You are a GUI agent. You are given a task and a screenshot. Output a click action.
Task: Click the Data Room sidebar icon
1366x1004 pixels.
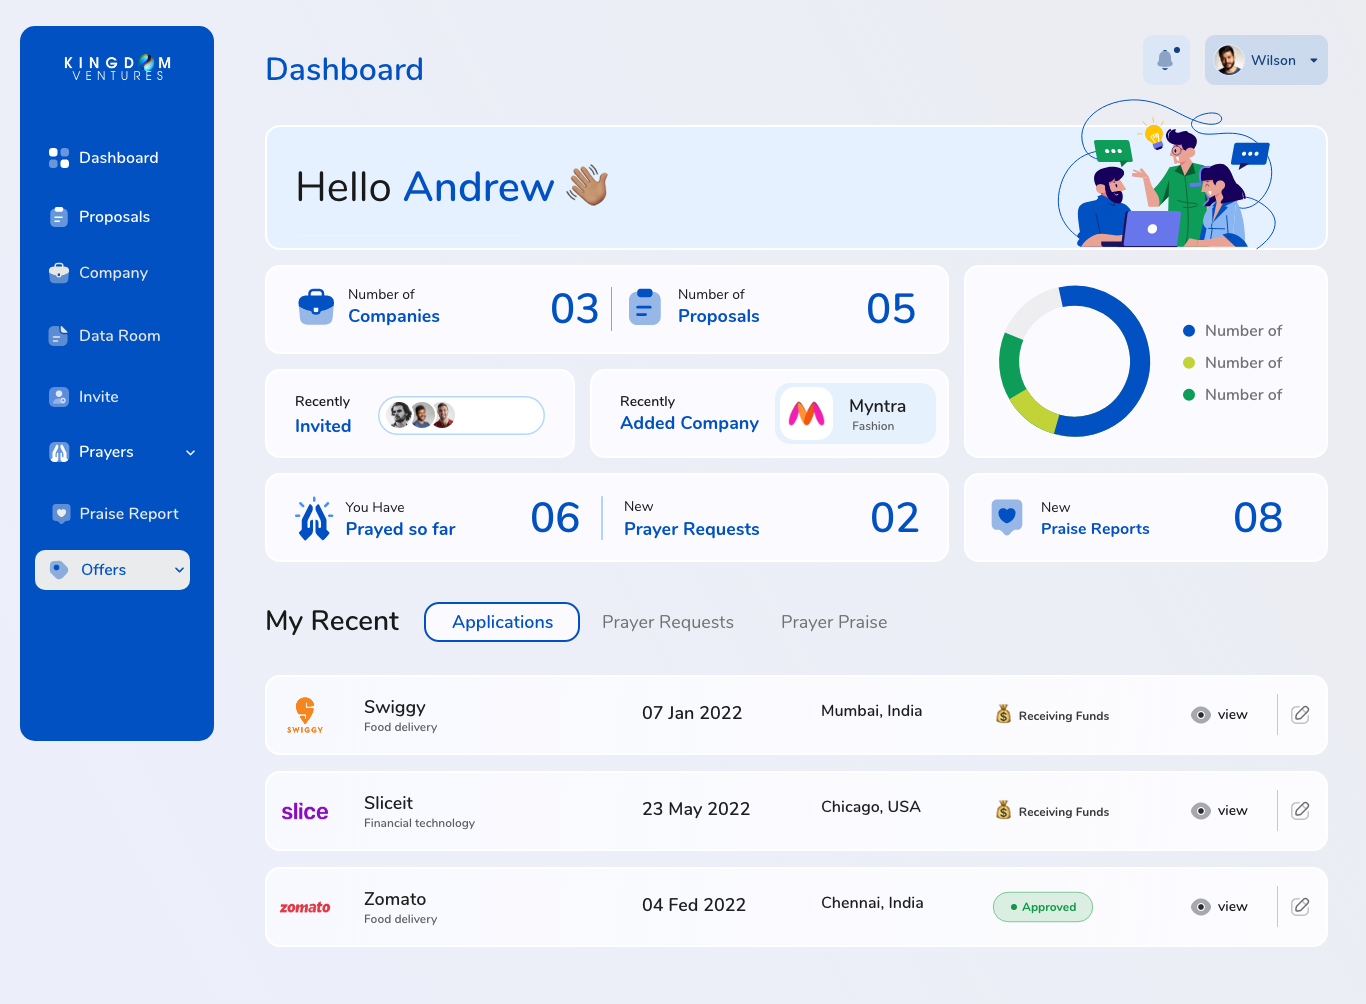tap(59, 336)
